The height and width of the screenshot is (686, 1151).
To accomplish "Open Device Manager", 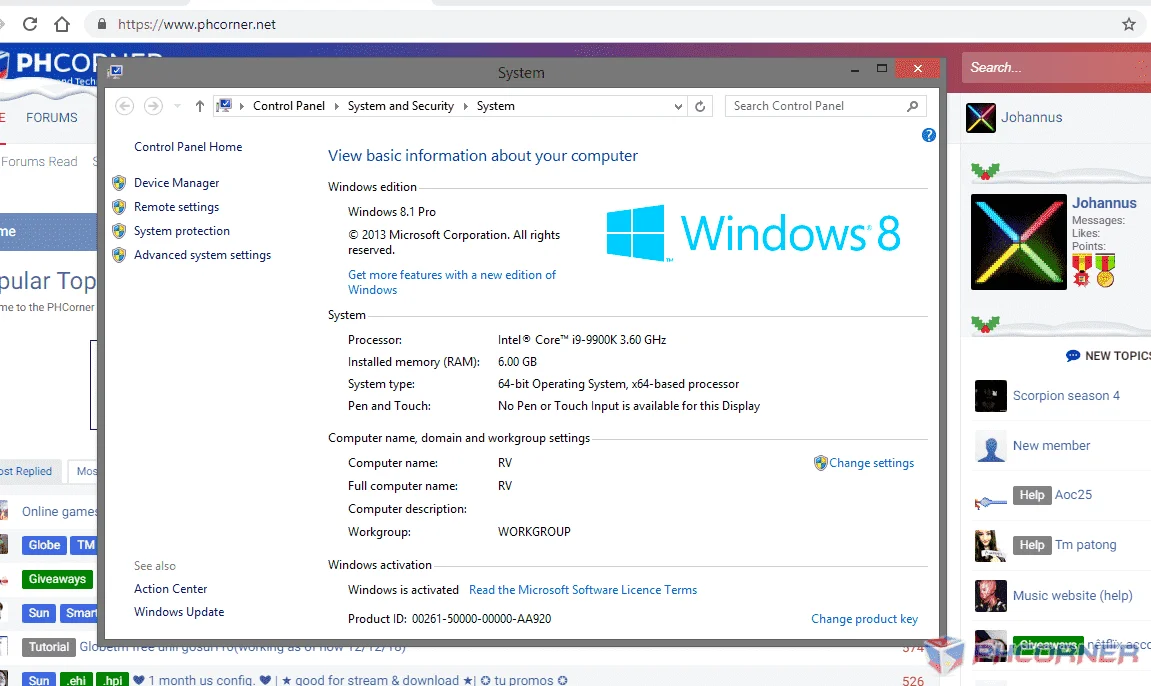I will coord(176,183).
